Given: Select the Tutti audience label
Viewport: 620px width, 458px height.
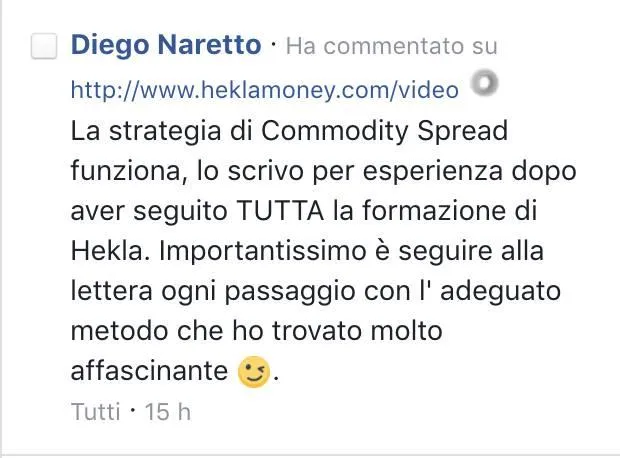Looking at the screenshot, I should tap(95, 412).
